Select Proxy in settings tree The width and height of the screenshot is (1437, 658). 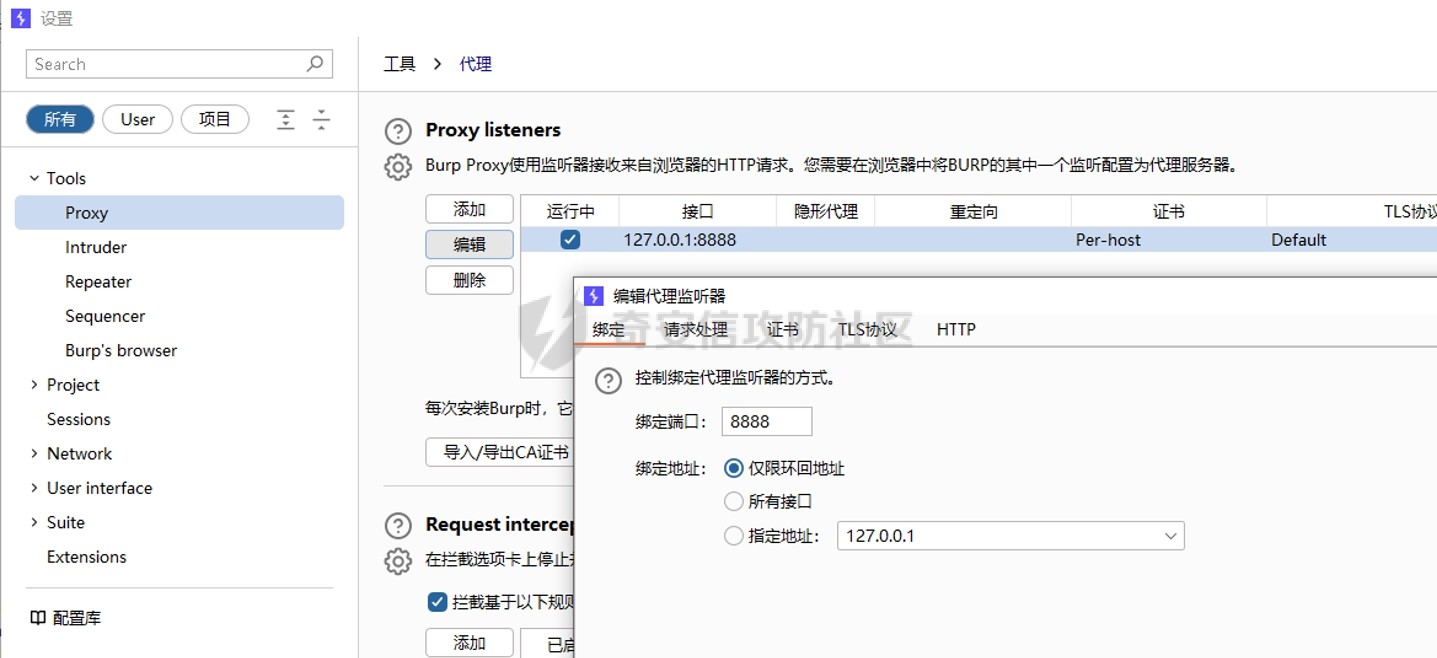click(179, 213)
